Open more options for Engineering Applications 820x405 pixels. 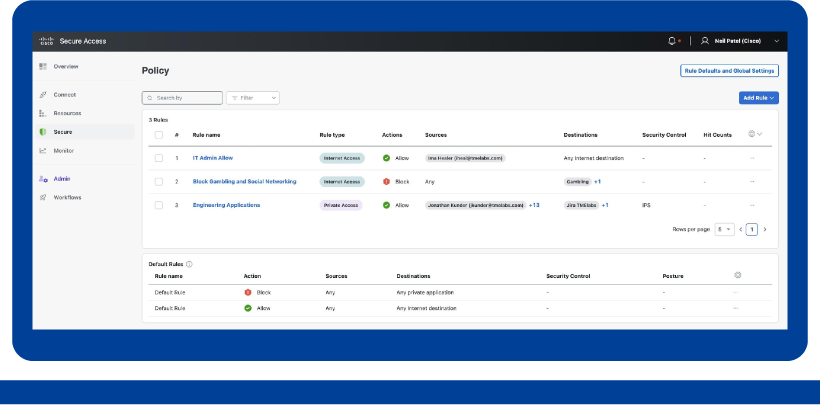(752, 205)
